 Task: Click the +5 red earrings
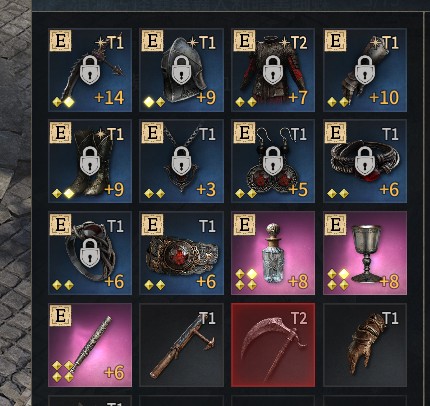tap(273, 161)
